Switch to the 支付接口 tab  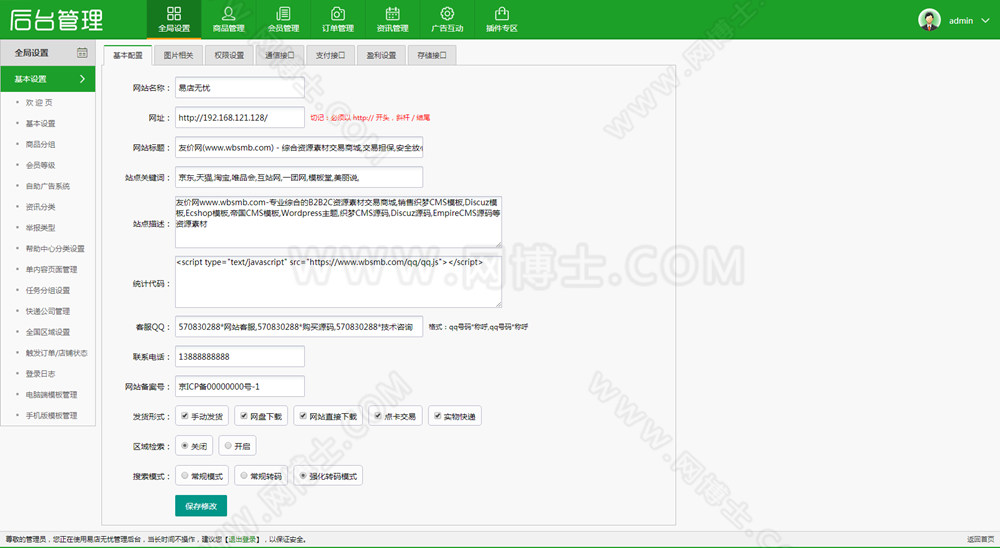[330, 56]
